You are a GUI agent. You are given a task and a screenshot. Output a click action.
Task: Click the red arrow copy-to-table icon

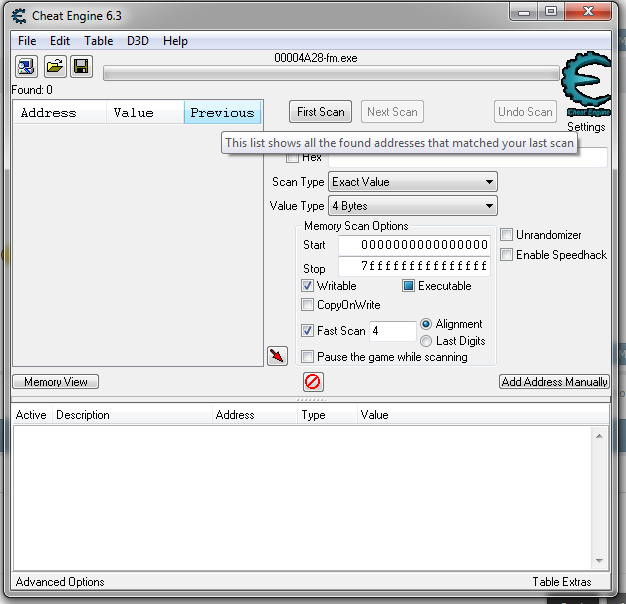point(277,356)
